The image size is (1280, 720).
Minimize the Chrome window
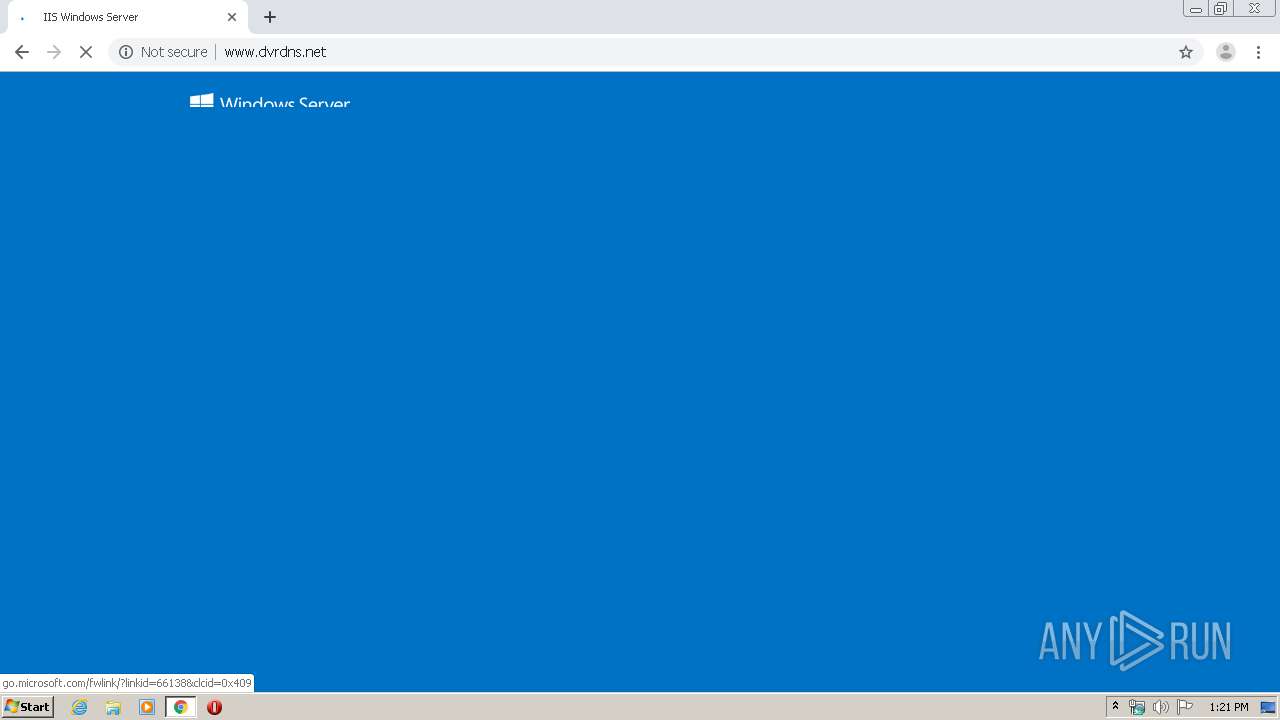click(1196, 9)
